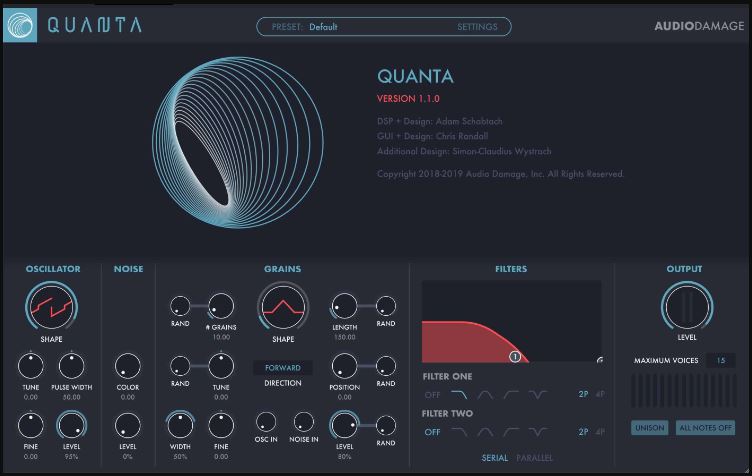The height and width of the screenshot is (476, 752).
Task: Open the Preset Default selector
Action: click(323, 27)
